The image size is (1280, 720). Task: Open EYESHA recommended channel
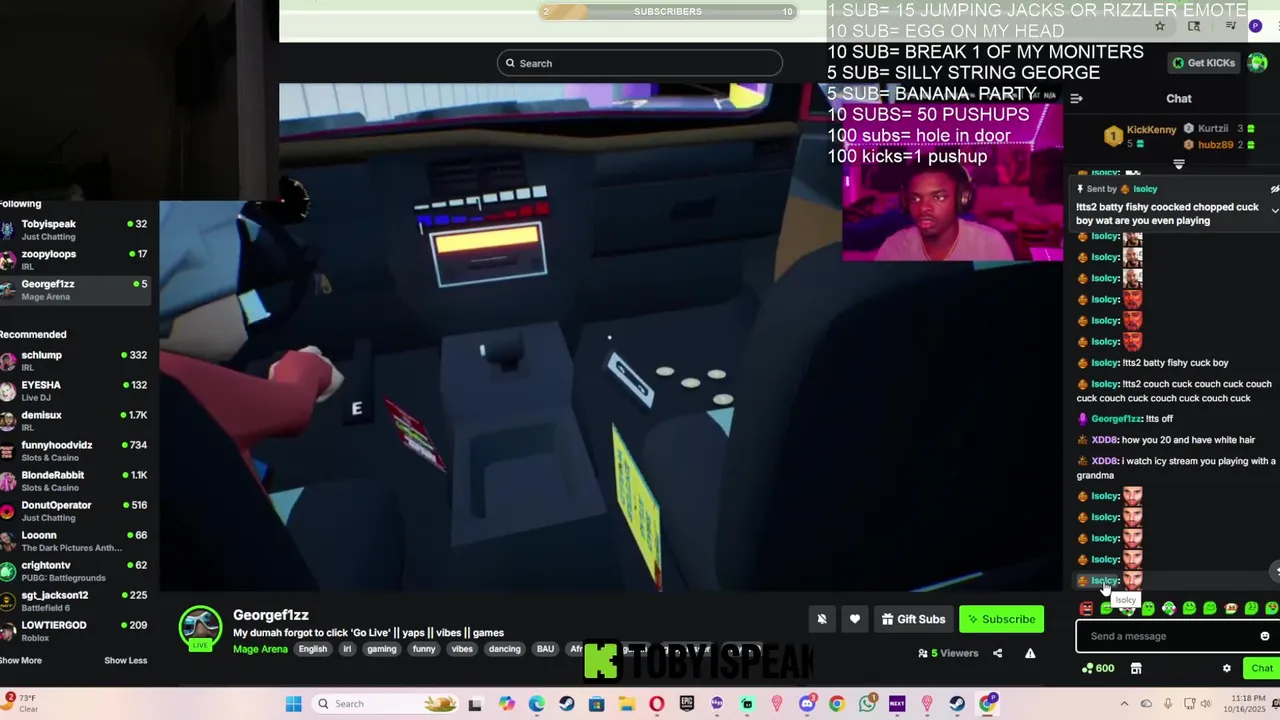(75, 391)
